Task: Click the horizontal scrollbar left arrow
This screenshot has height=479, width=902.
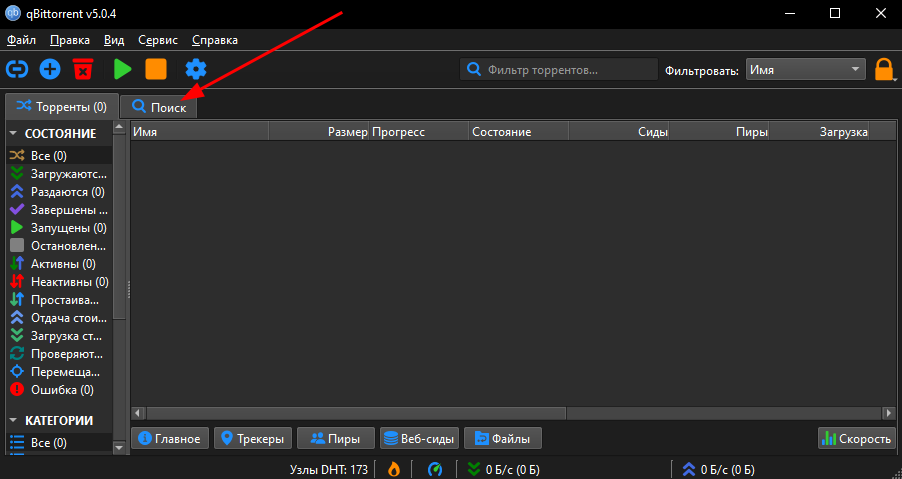Action: point(138,413)
